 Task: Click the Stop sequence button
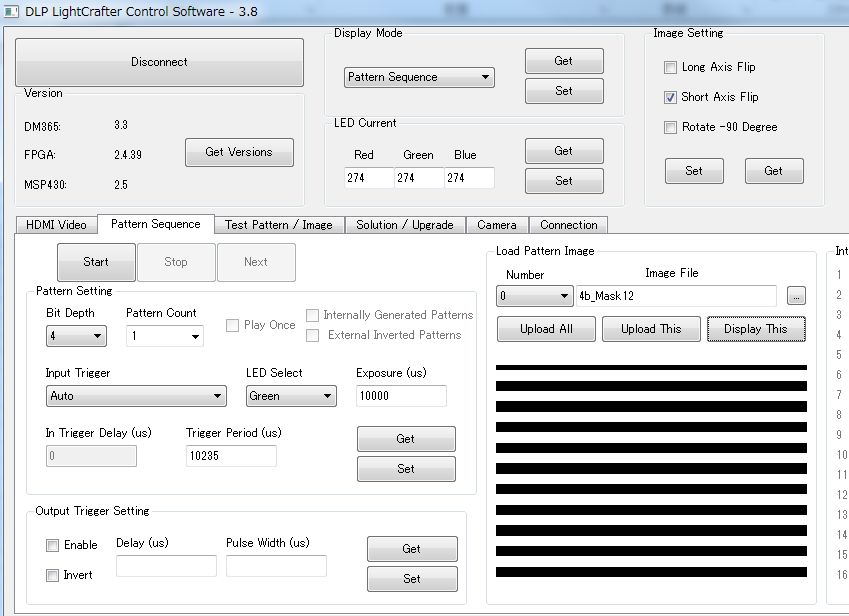[x=176, y=262]
